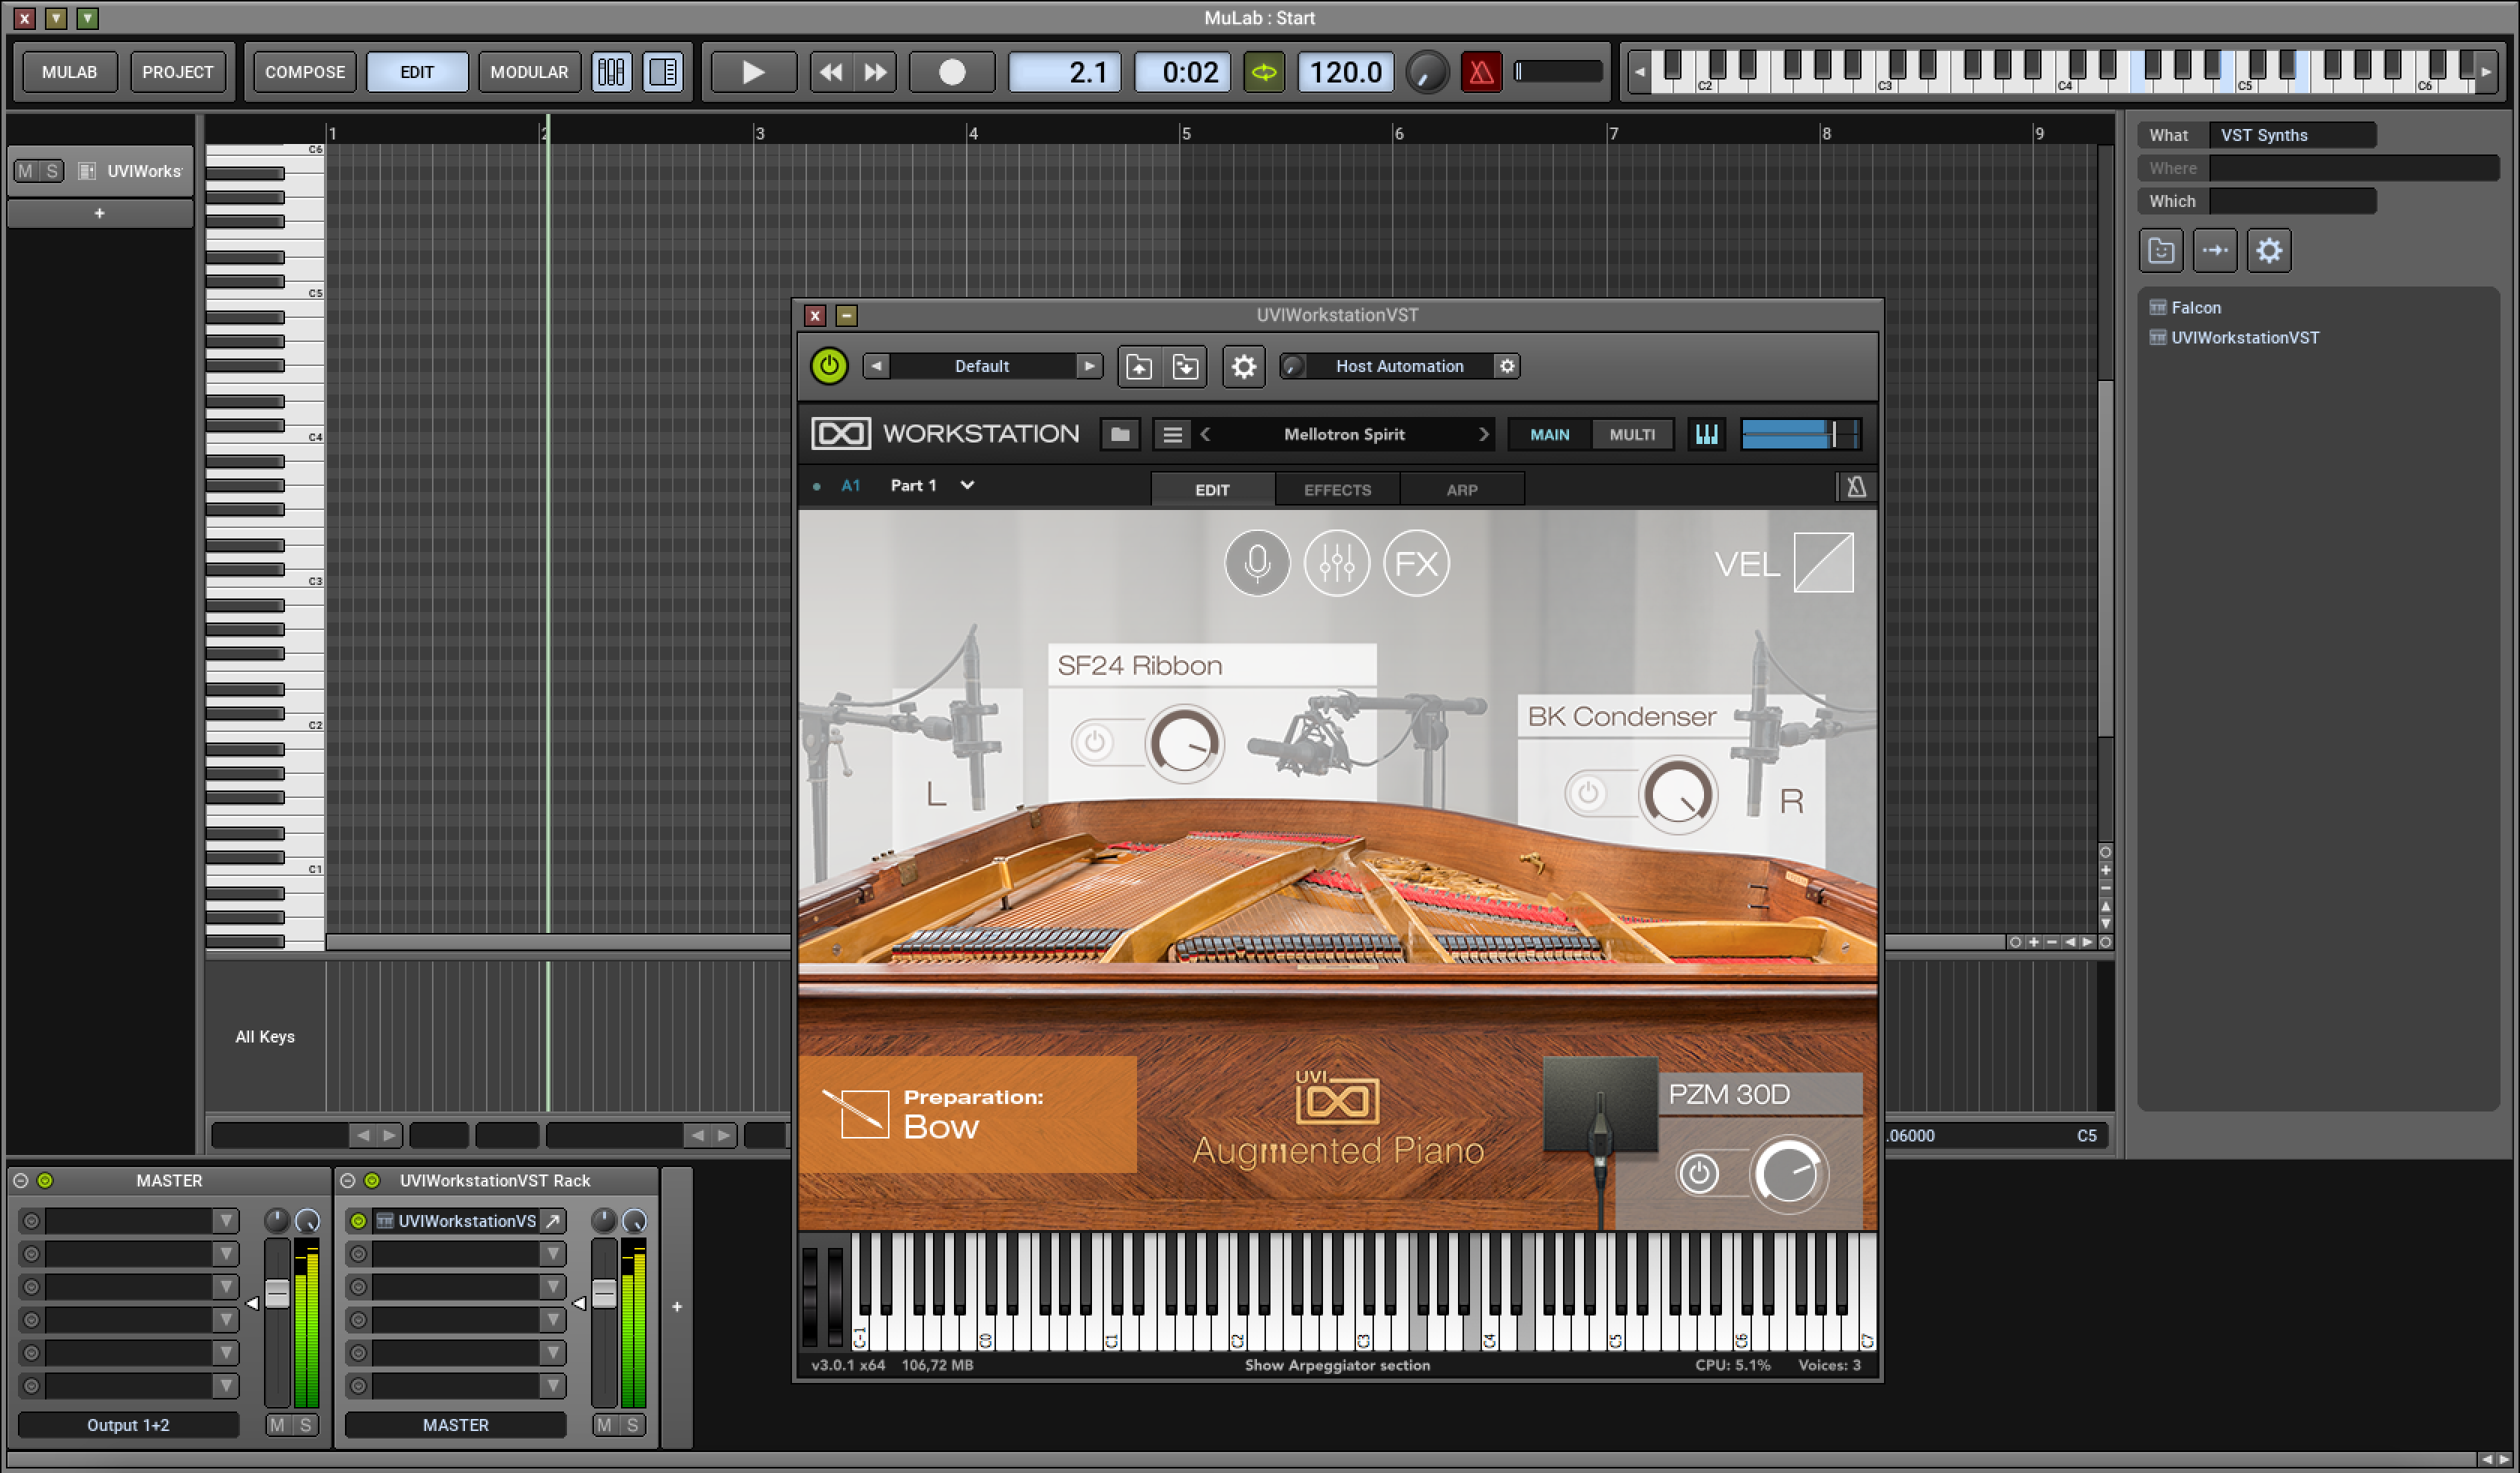The image size is (2520, 1473).
Task: Open the UVI Workstation folder browser icon
Action: pos(1120,434)
